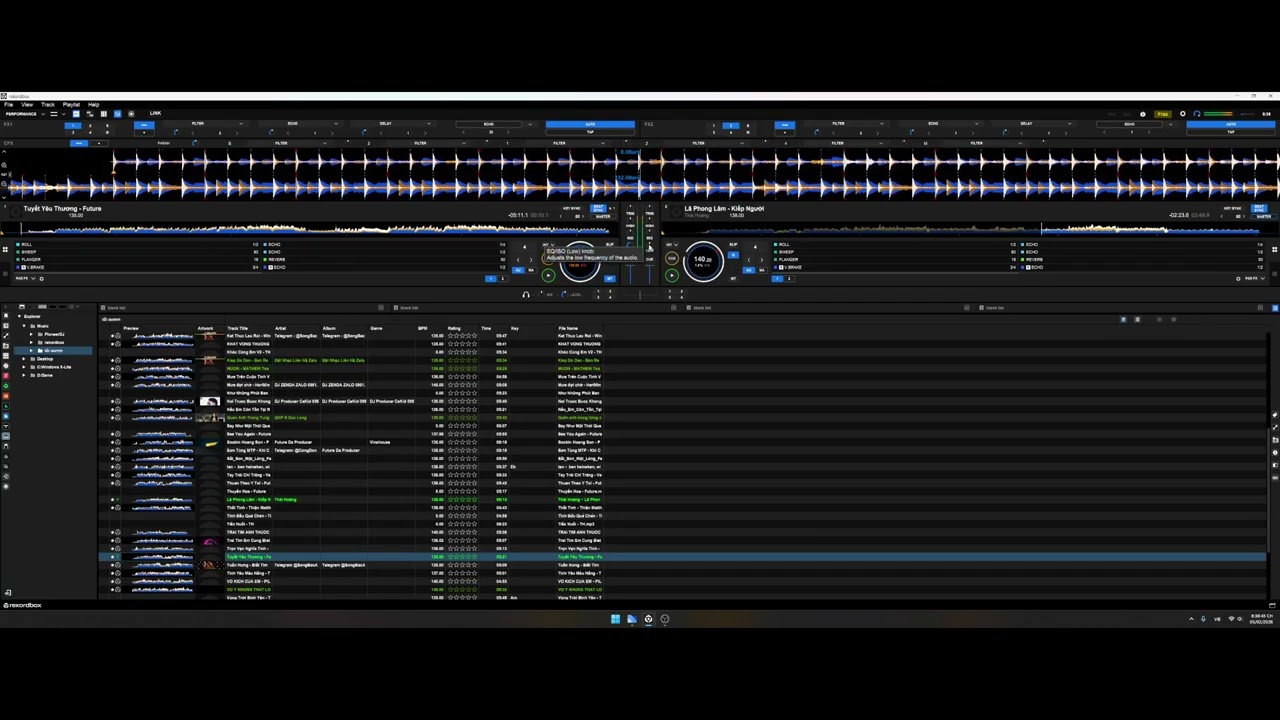This screenshot has width=1280, height=720.
Task: Sort the list by BPM column header
Action: (x=422, y=328)
